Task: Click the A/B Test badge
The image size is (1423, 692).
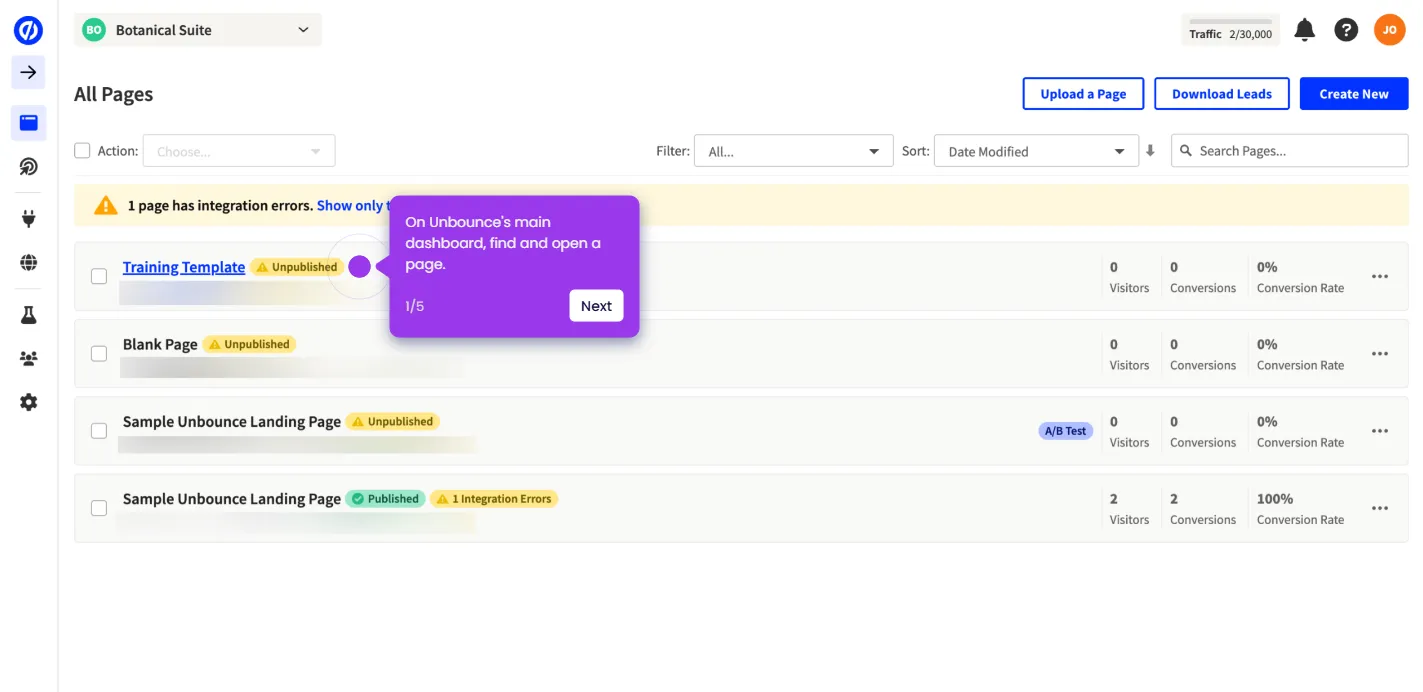Action: pos(1066,431)
